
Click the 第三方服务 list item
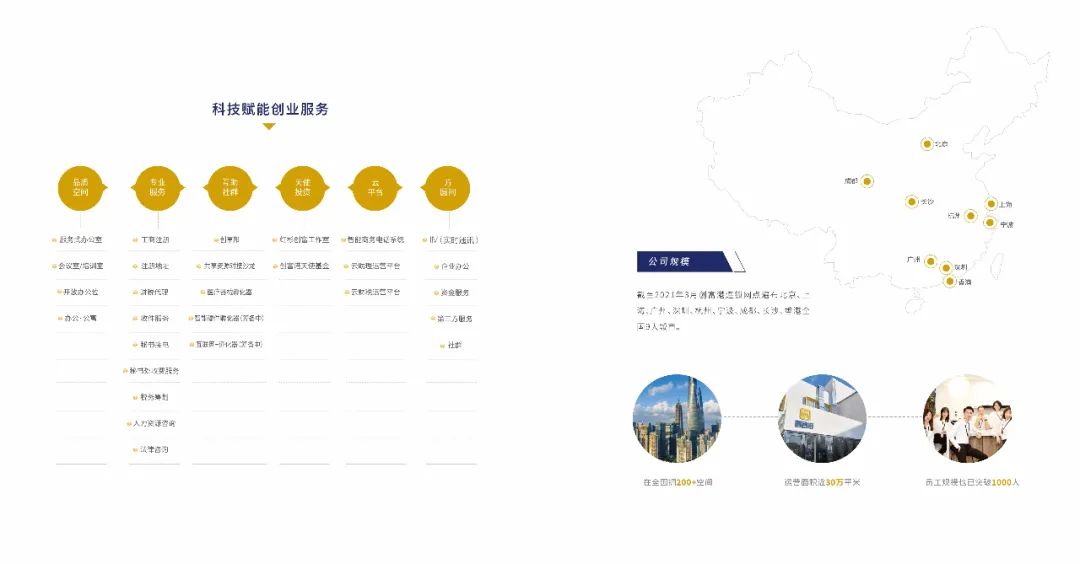click(453, 318)
